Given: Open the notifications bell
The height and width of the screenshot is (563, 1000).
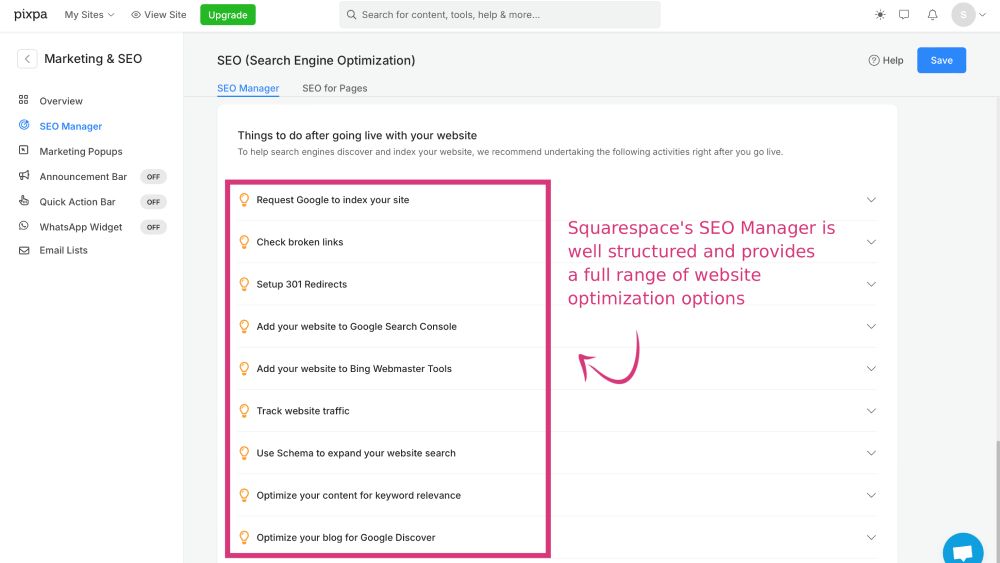Looking at the screenshot, I should click(932, 15).
